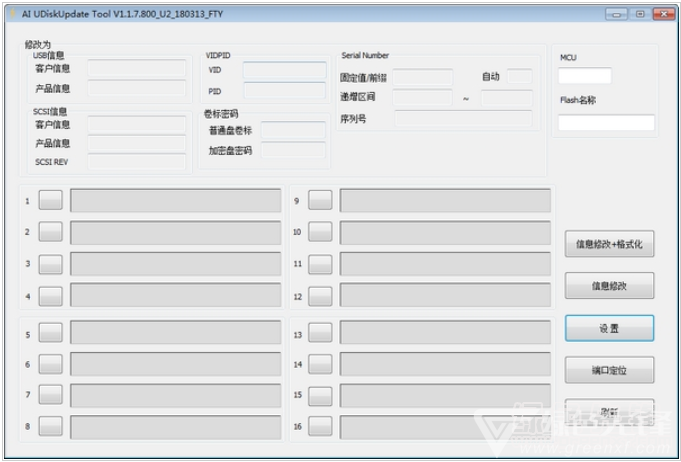Click the 自动 field in Serial Number
The width and height of the screenshot is (681, 462).
click(x=519, y=76)
